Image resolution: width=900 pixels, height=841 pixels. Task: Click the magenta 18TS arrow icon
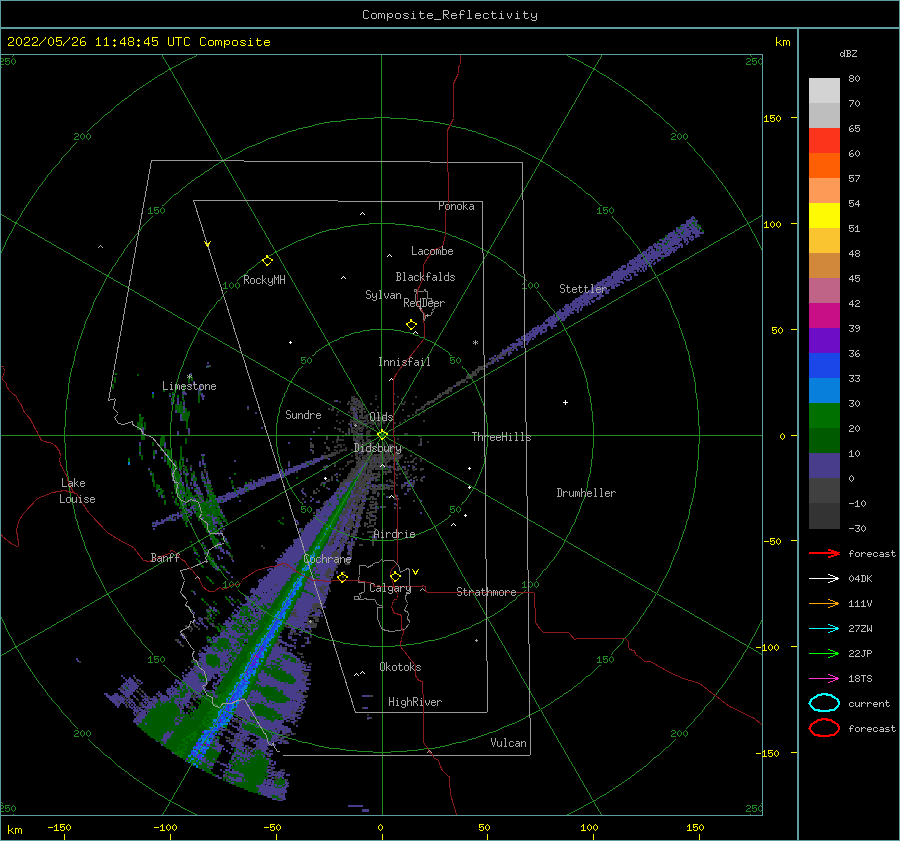pyautogui.click(x=824, y=679)
